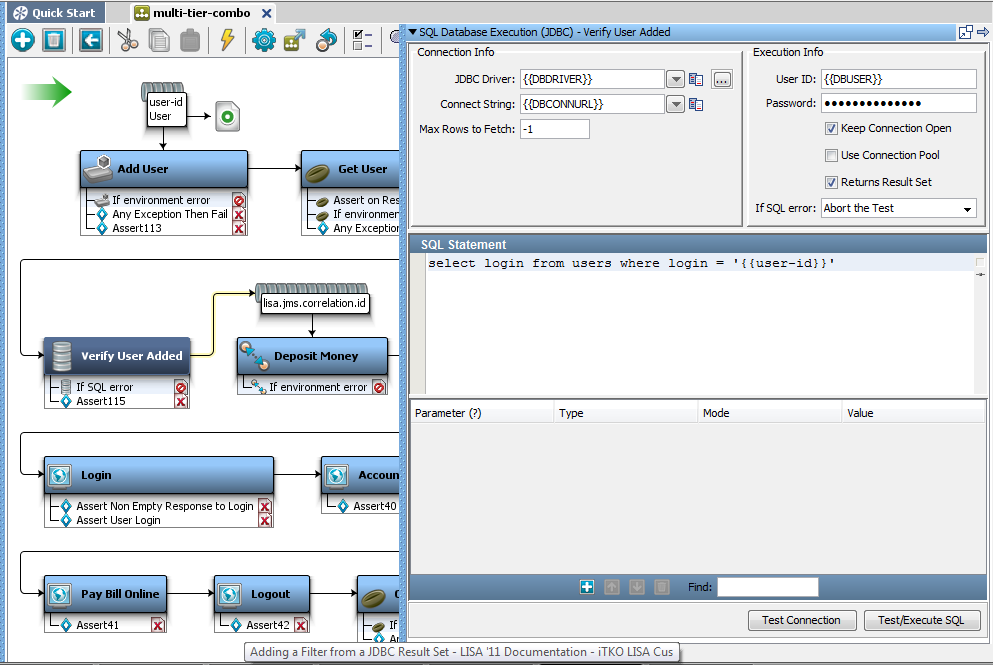The image size is (993, 665).
Task: Click the Find input field
Action: pyautogui.click(x=767, y=587)
